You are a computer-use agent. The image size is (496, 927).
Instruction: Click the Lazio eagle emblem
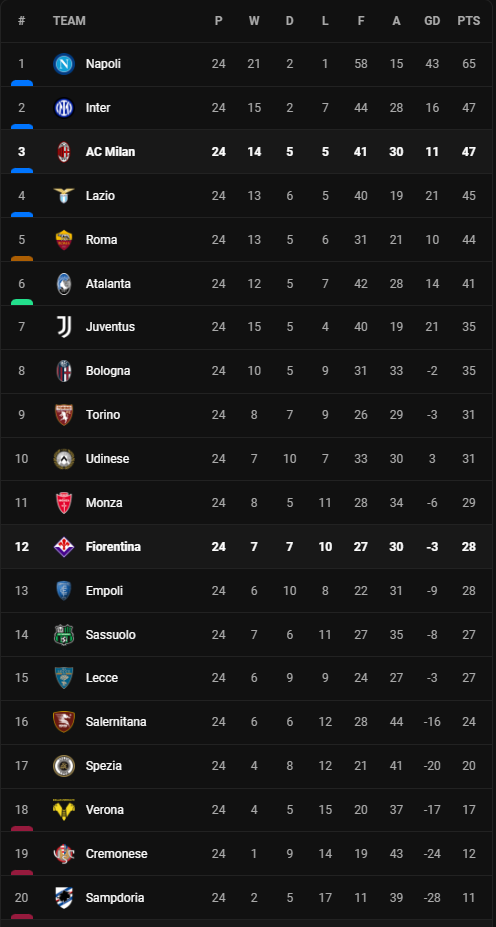(64, 196)
